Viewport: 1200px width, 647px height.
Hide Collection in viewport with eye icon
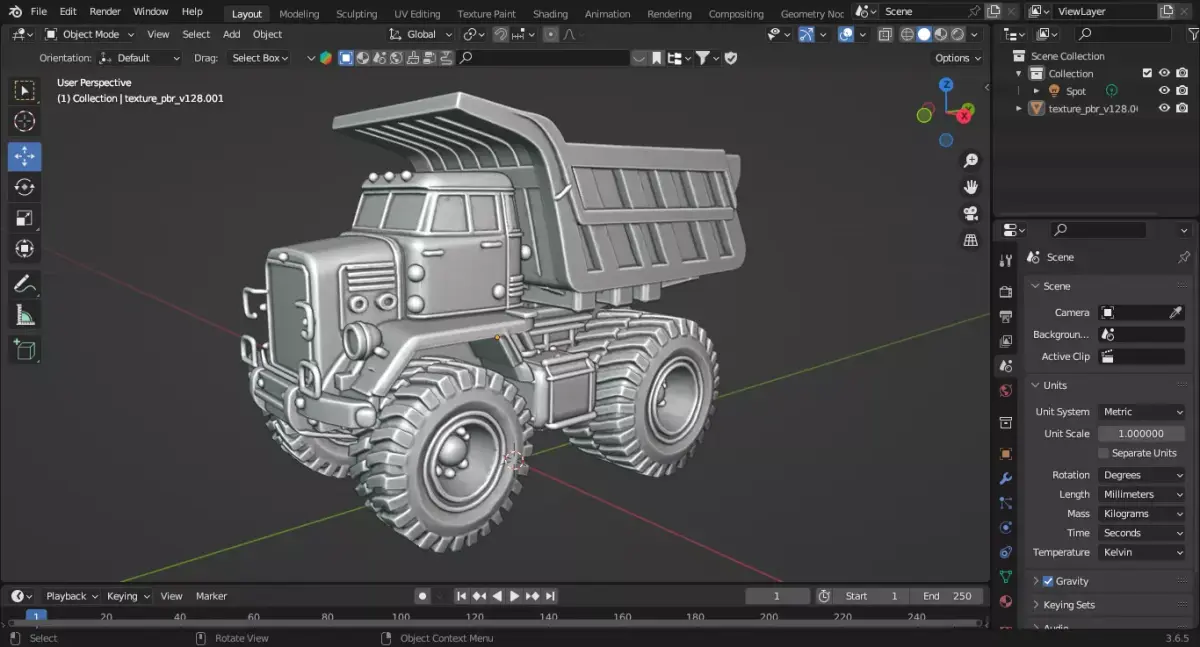(1164, 73)
